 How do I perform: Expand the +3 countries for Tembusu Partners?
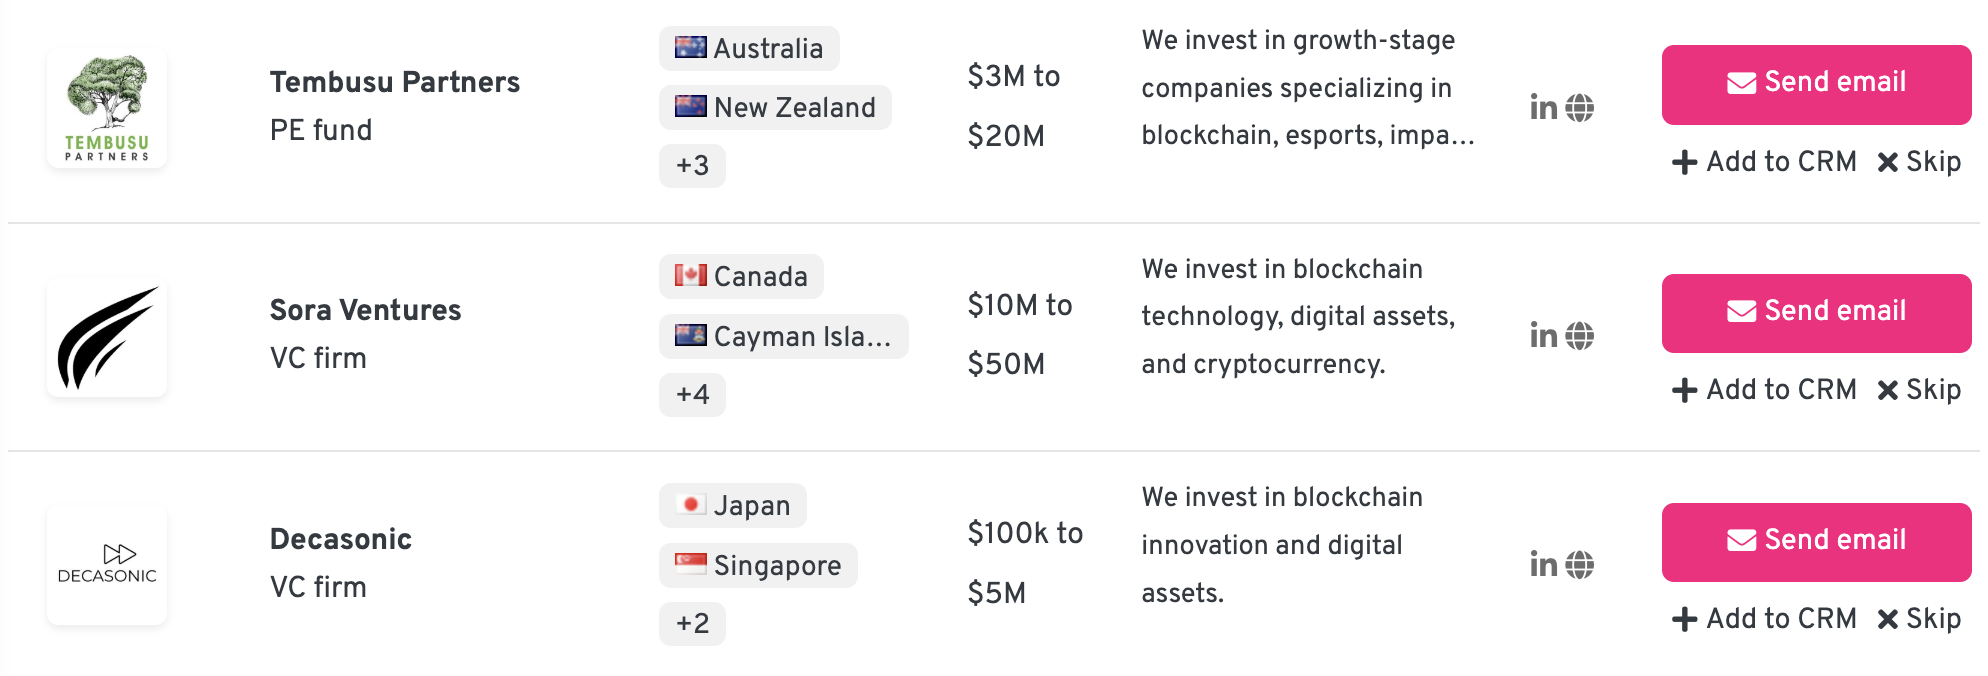point(692,166)
